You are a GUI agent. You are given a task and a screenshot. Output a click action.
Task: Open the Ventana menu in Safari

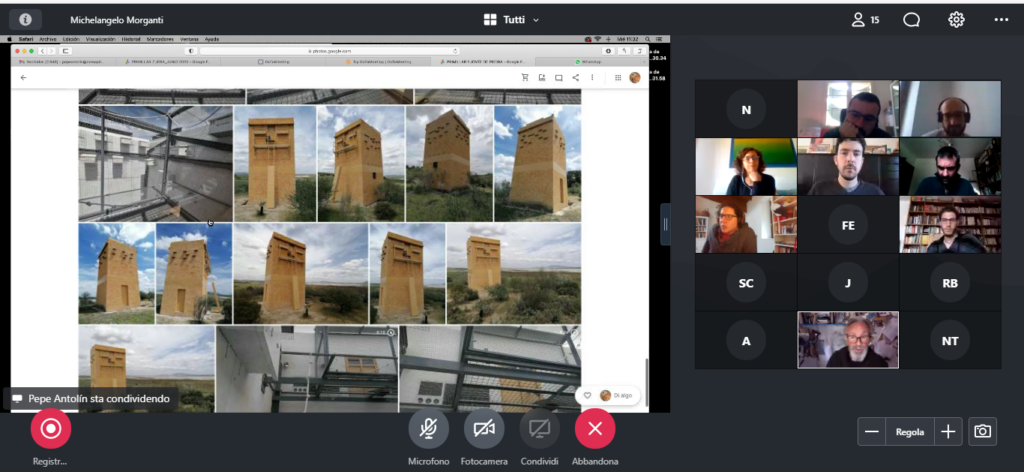[189, 39]
